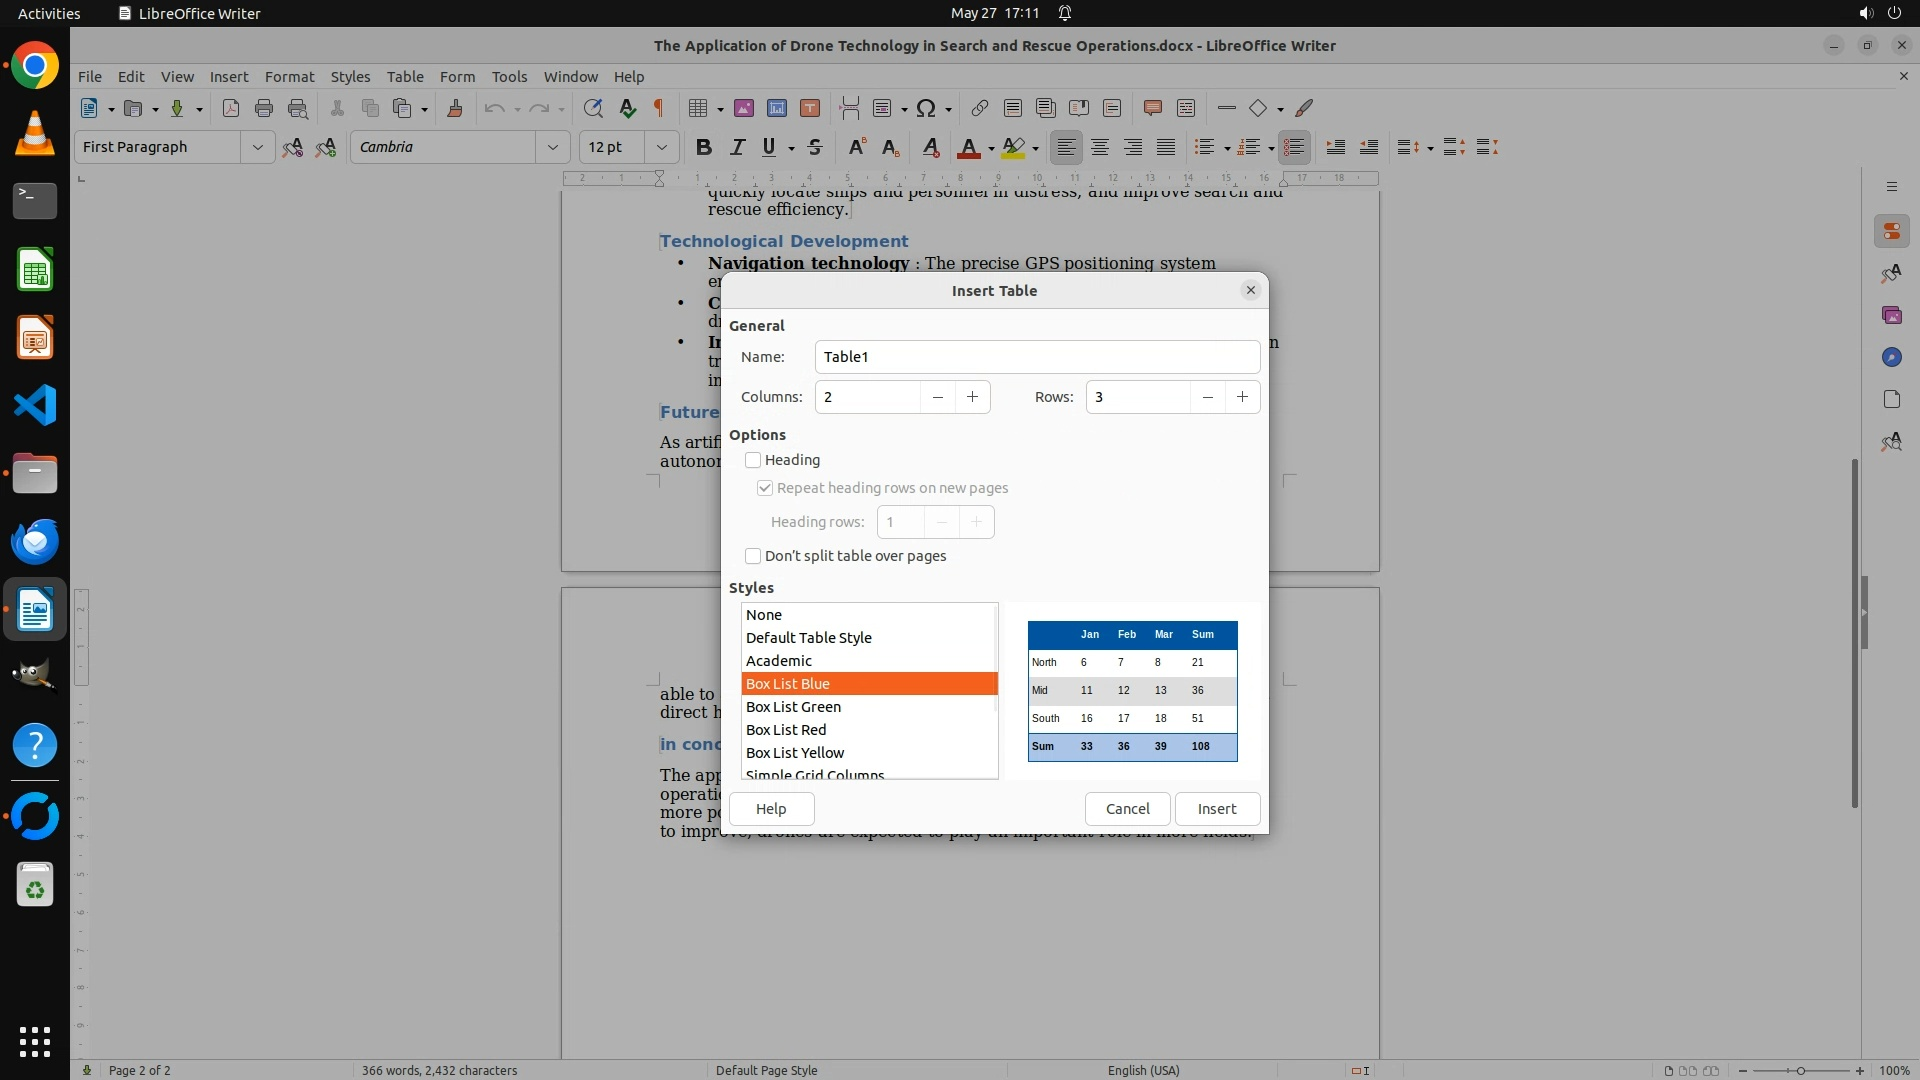Enable the Heading checkbox

pos(753,460)
